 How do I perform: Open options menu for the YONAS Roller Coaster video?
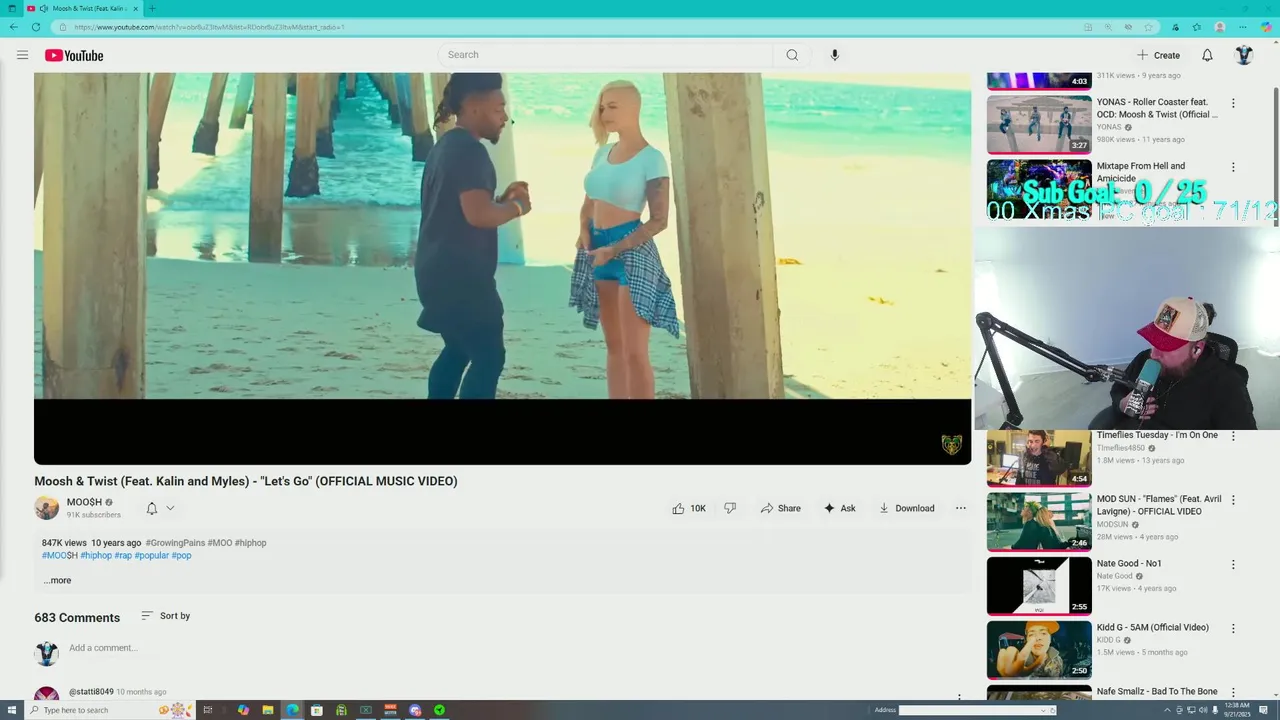pos(1233,103)
